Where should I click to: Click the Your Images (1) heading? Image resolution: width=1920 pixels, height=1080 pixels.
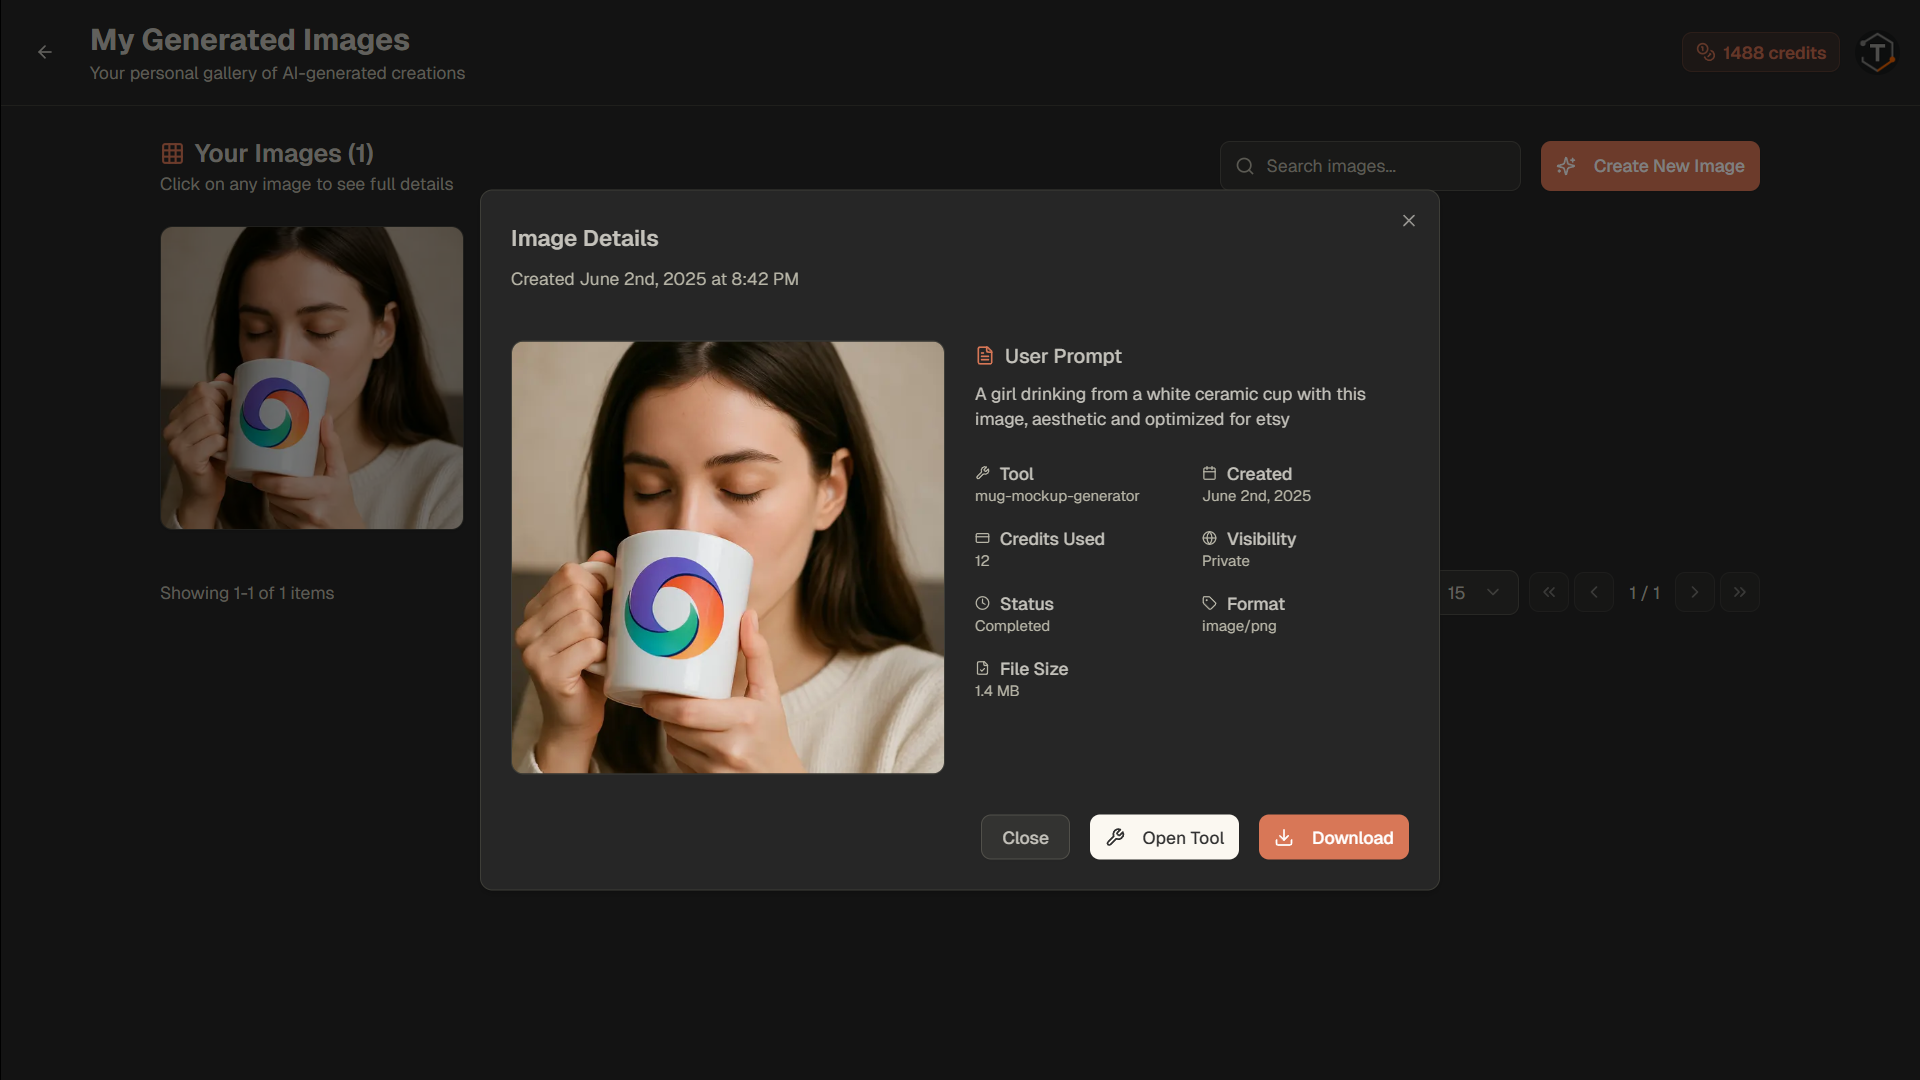point(284,153)
